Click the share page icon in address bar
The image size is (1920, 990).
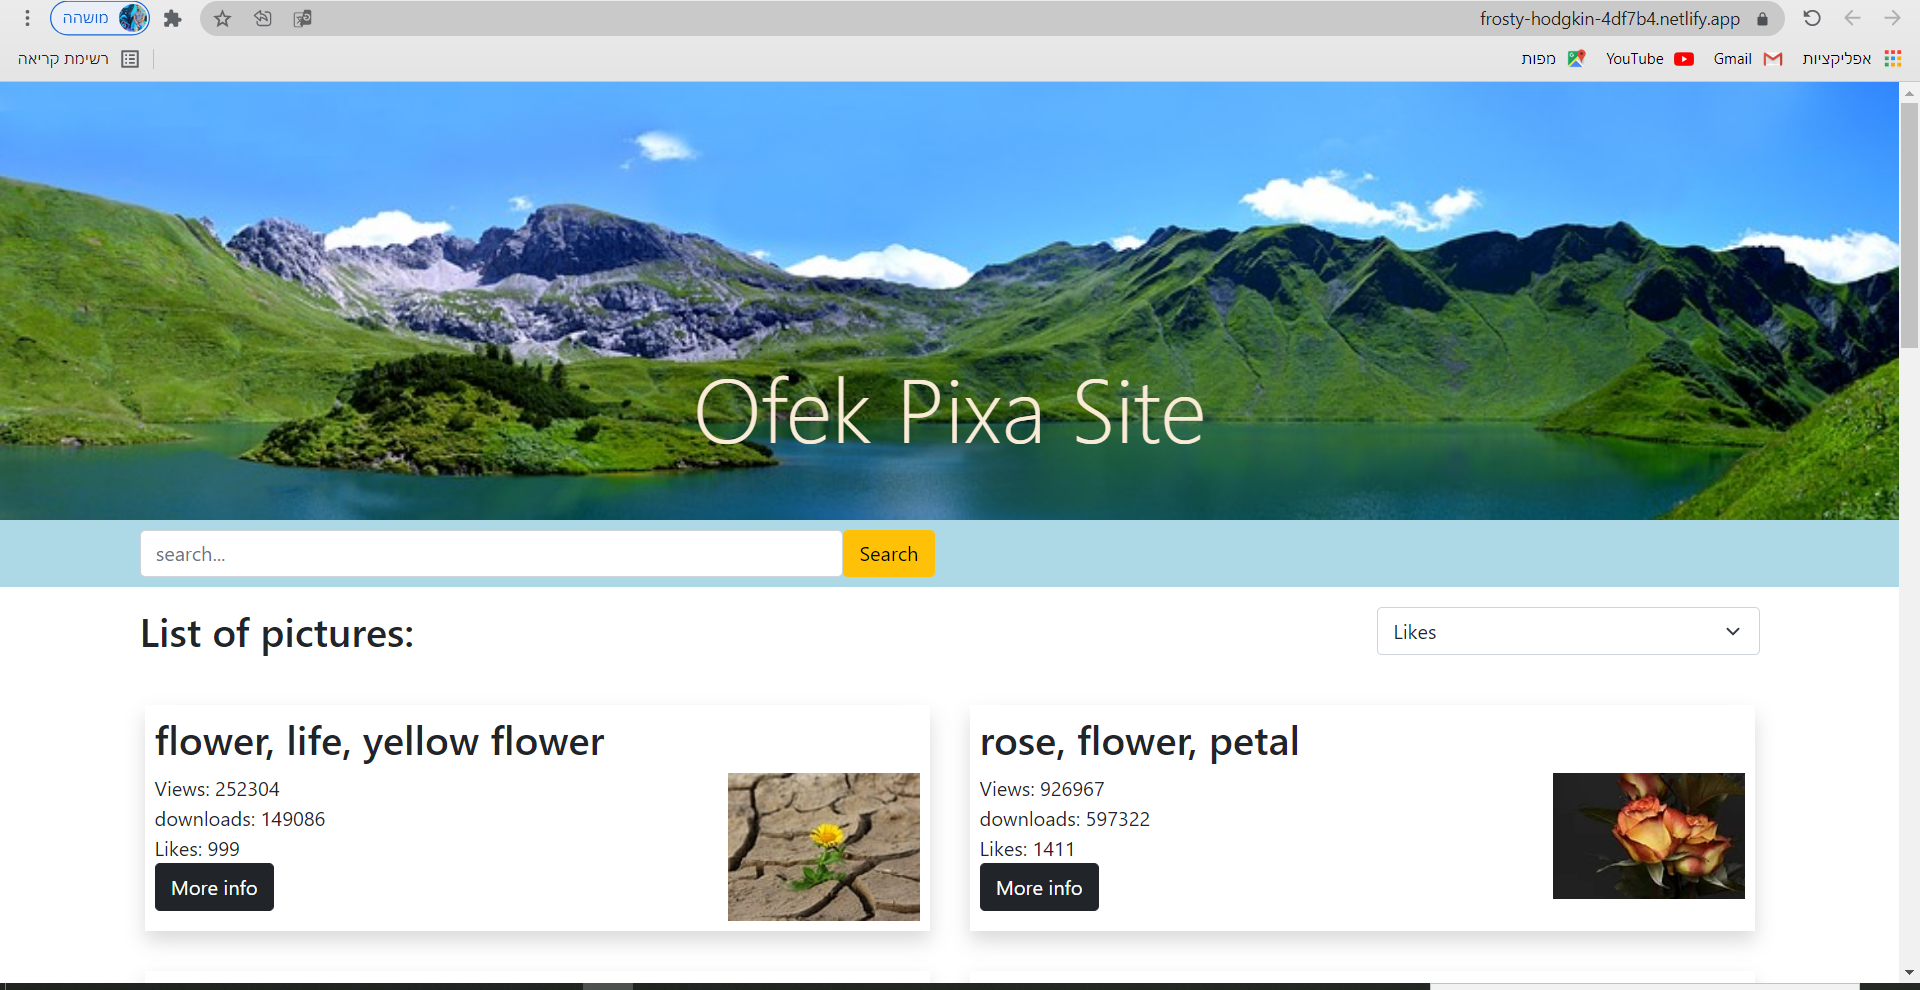[263, 18]
